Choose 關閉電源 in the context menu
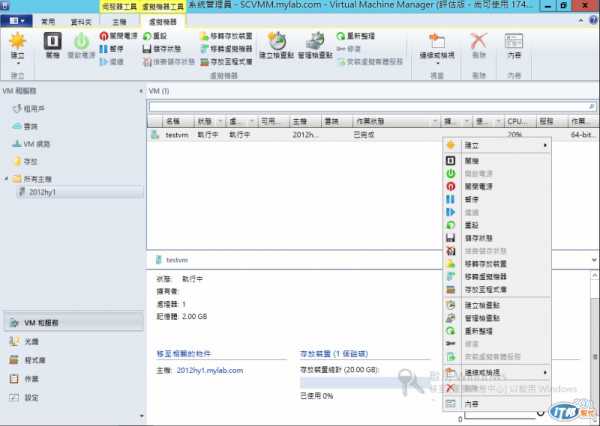This screenshot has height=426, width=600. coord(496,186)
